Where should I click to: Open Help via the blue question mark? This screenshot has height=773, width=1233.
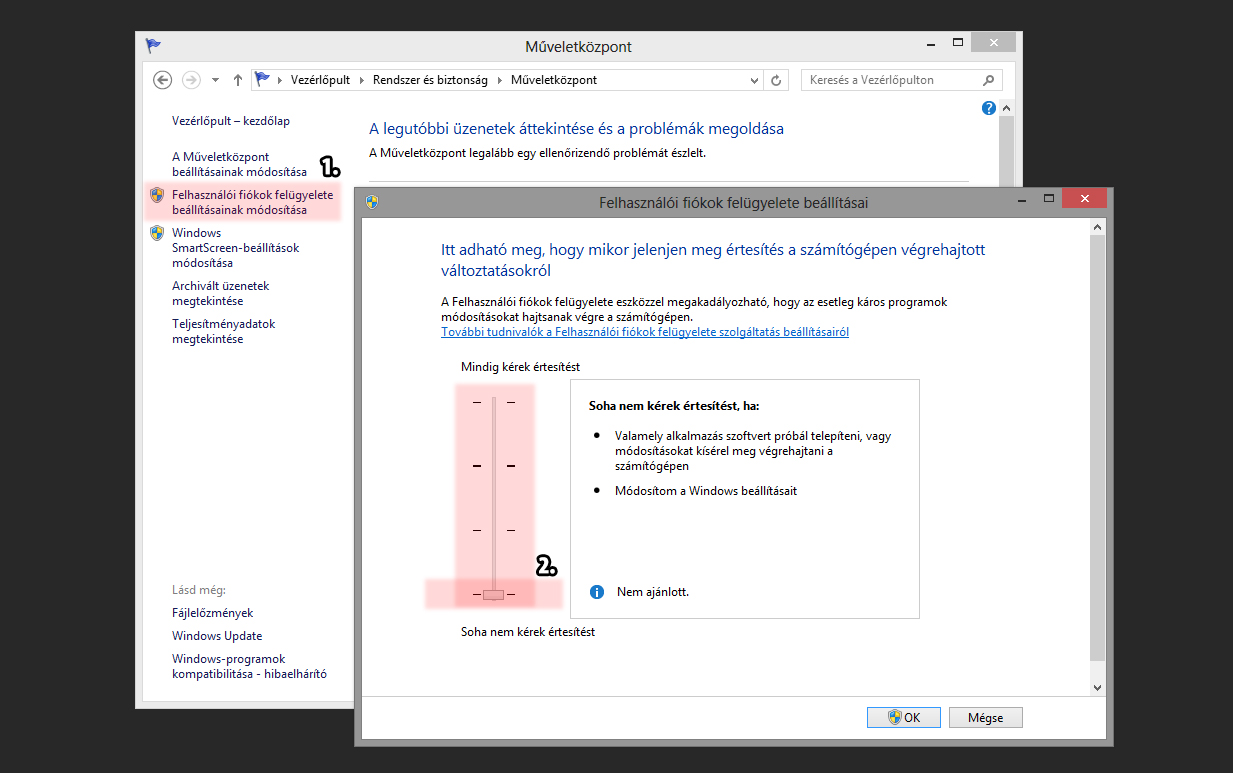[x=989, y=108]
